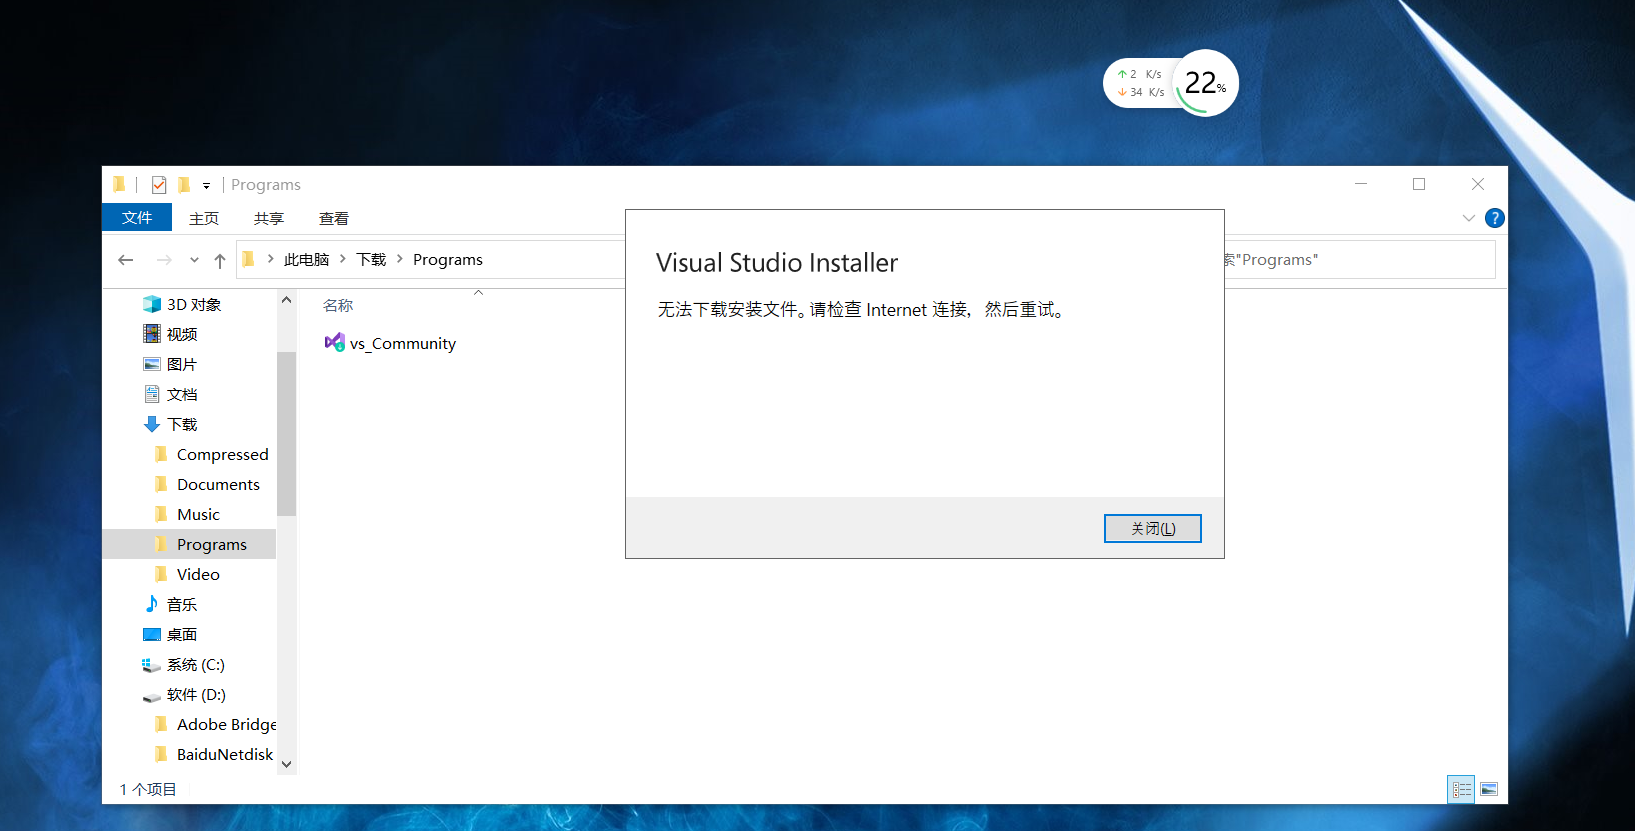This screenshot has height=831, width=1635.
Task: Expand the chevron after 此电脑 breadcrumb
Action: pyautogui.click(x=343, y=259)
